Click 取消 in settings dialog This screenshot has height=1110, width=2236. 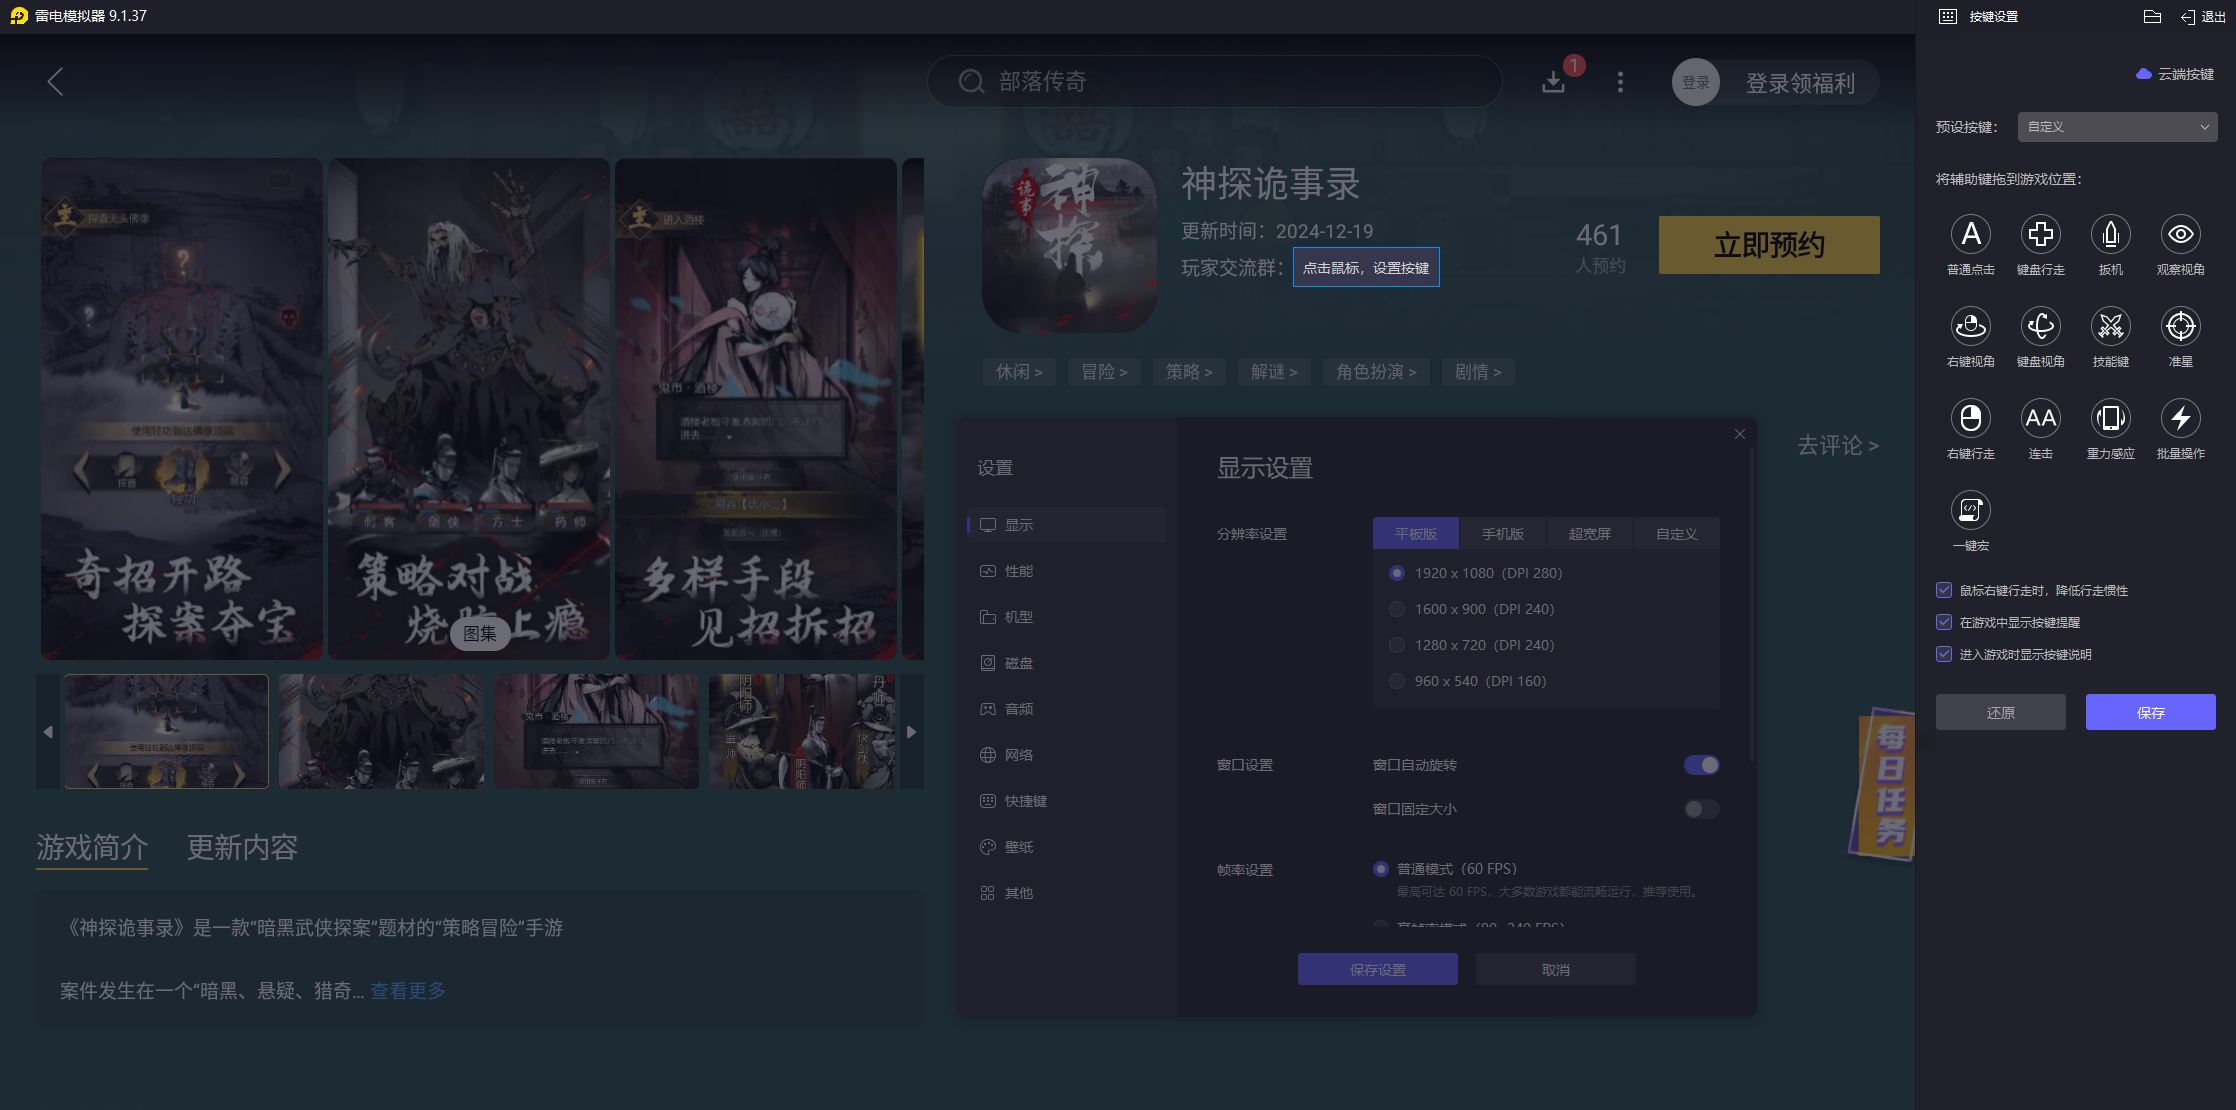pos(1556,969)
